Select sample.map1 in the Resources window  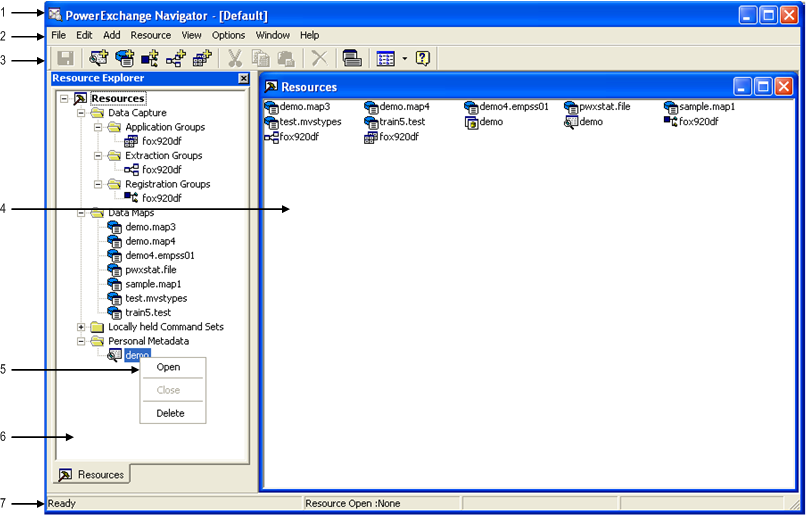[706, 107]
